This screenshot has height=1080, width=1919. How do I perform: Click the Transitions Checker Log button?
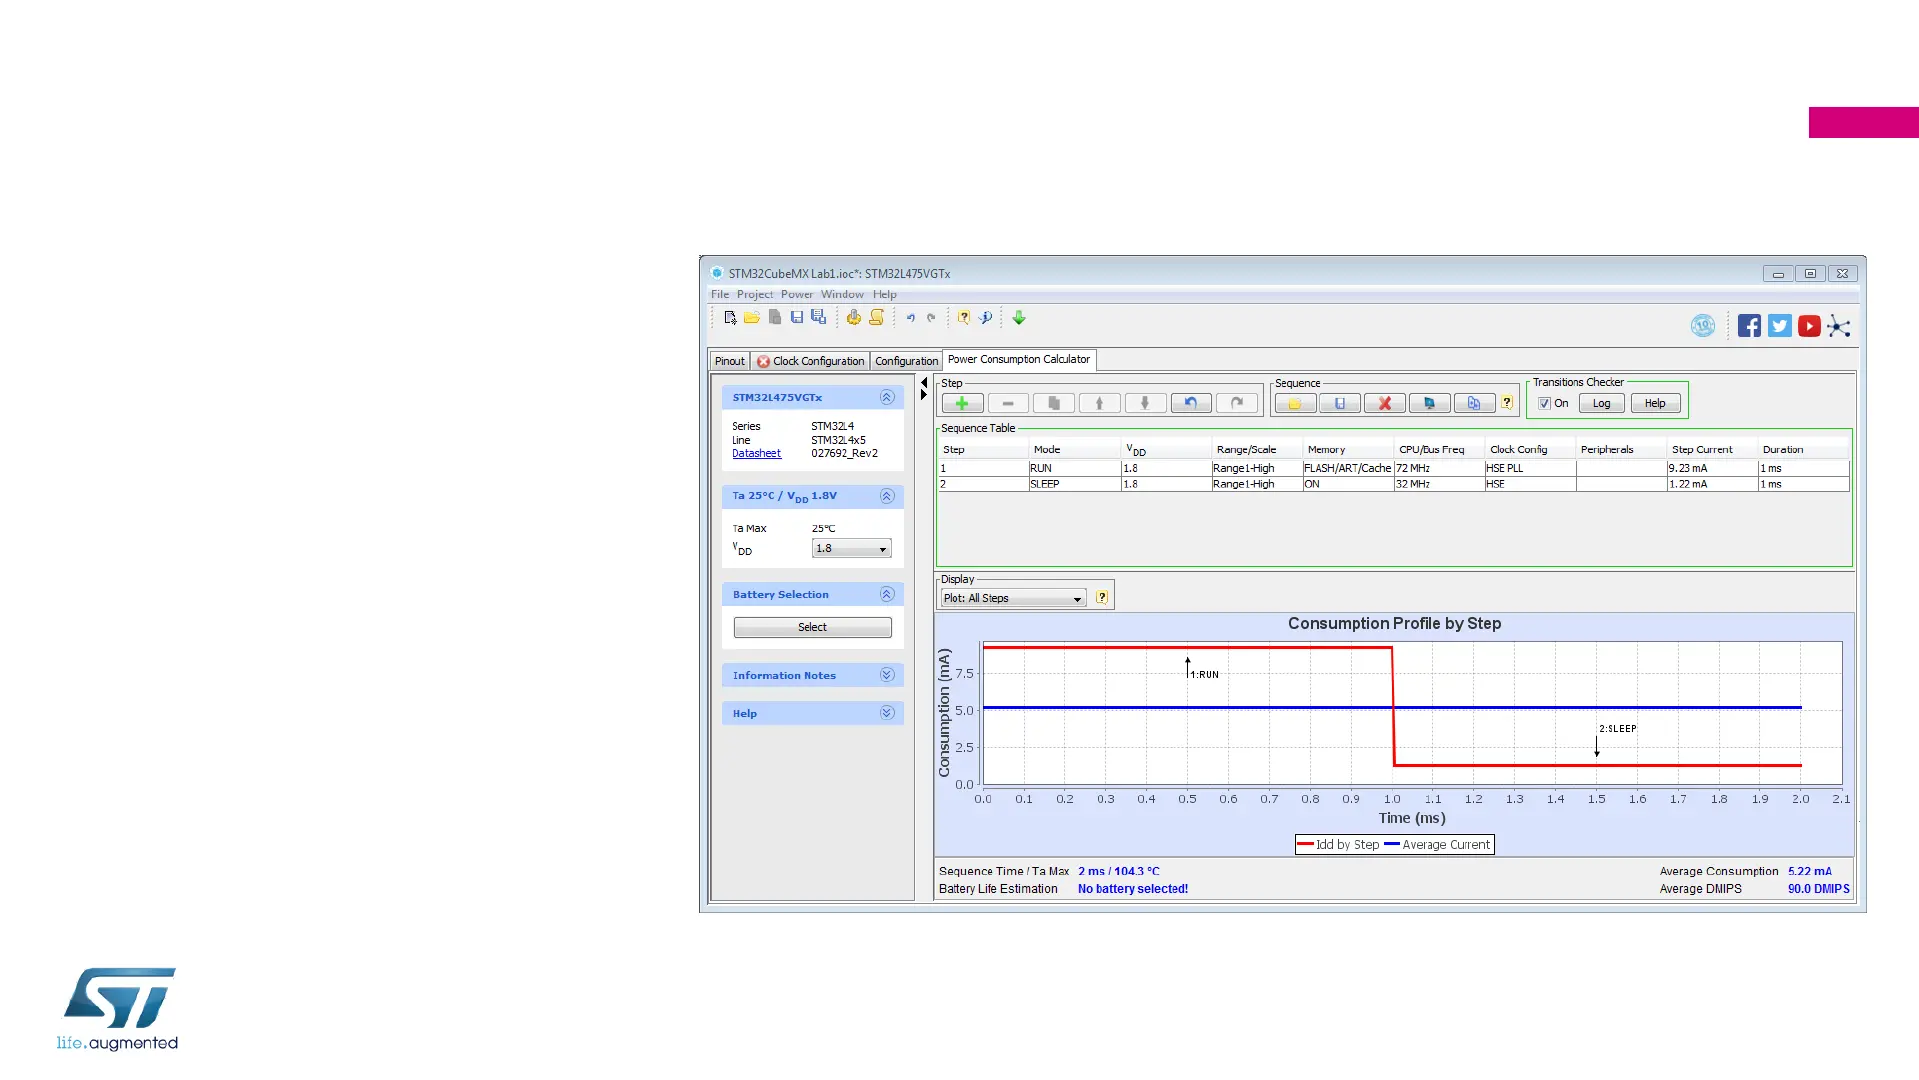1601,403
